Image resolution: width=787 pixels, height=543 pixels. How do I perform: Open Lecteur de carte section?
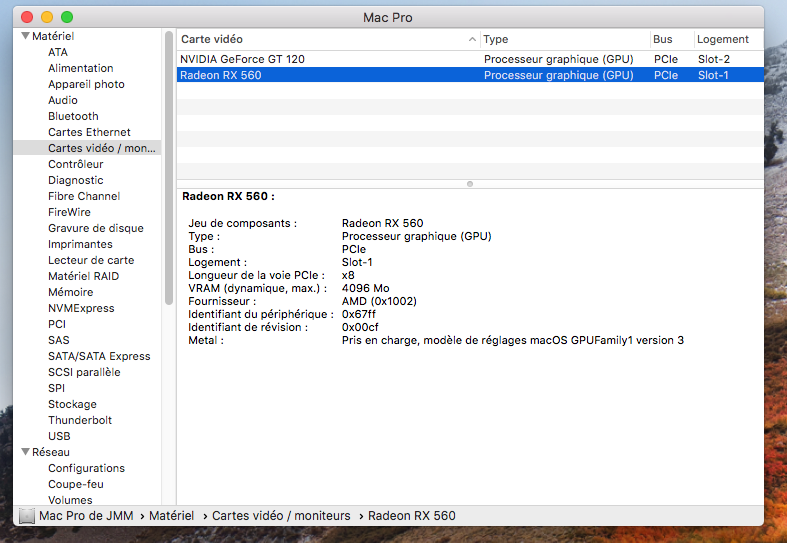tap(91, 260)
